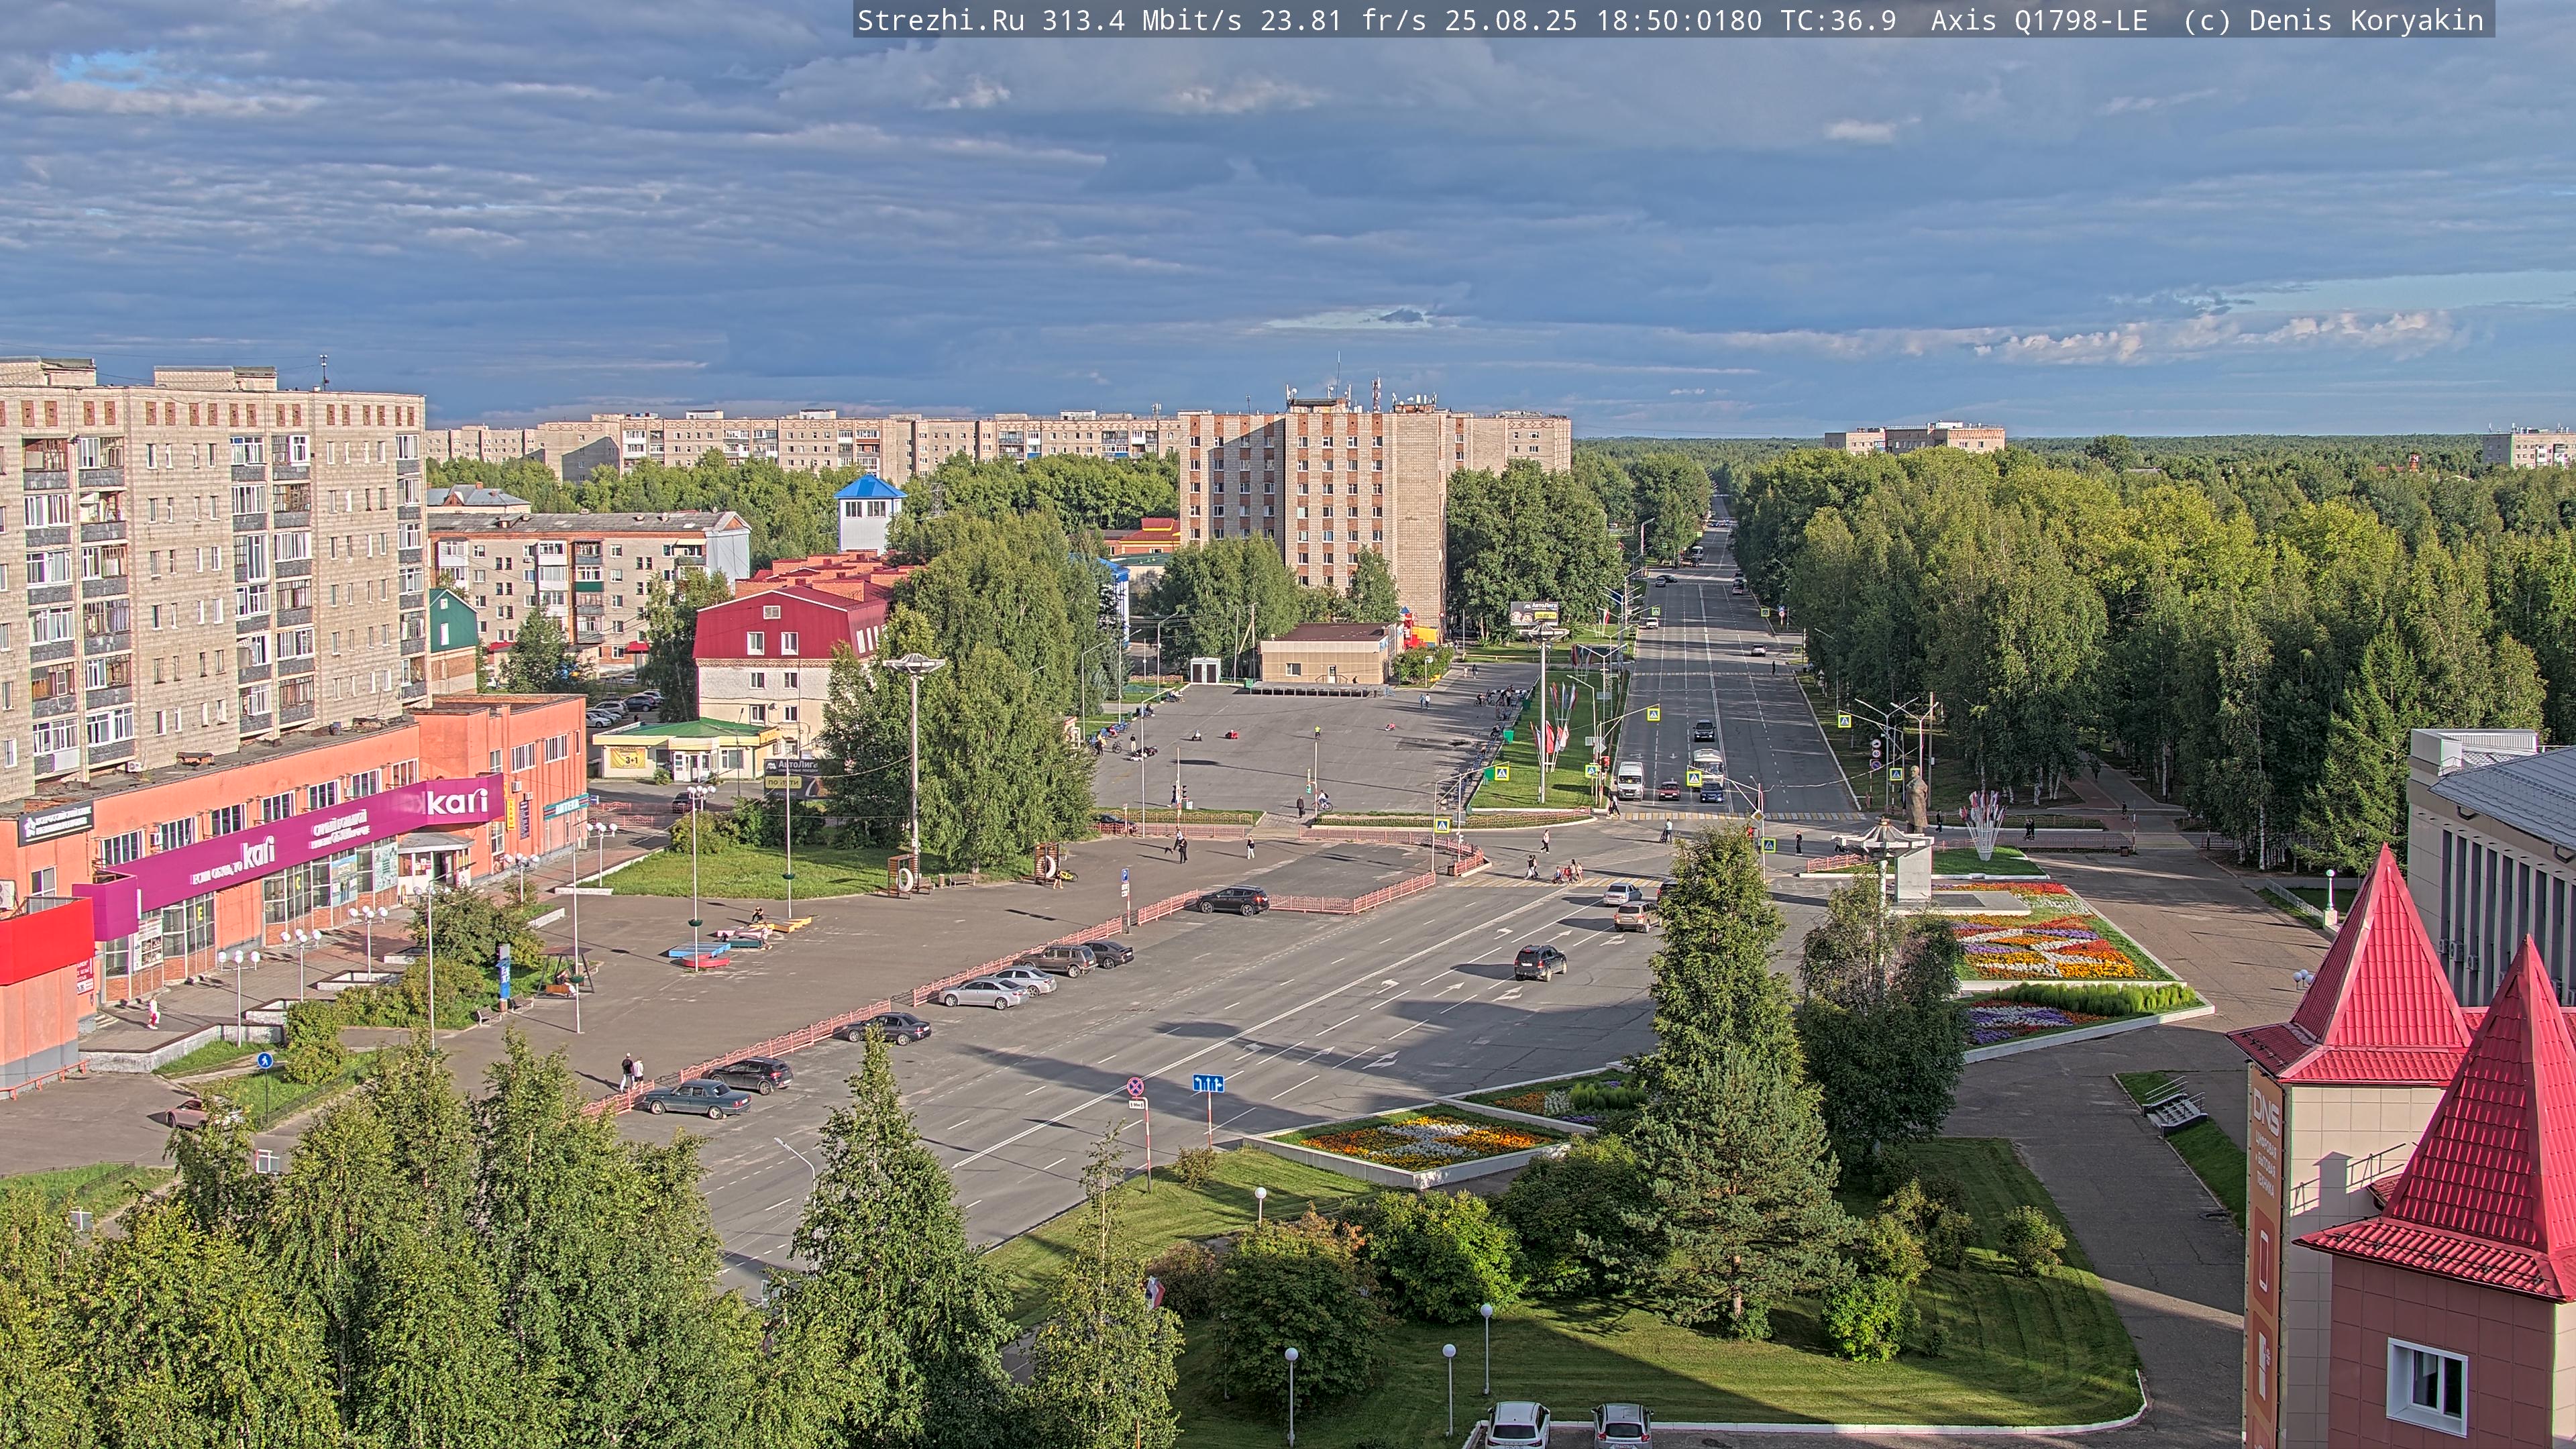Select the "TC:36.9" temperature reading
2576x1449 pixels.
(x=1838, y=20)
